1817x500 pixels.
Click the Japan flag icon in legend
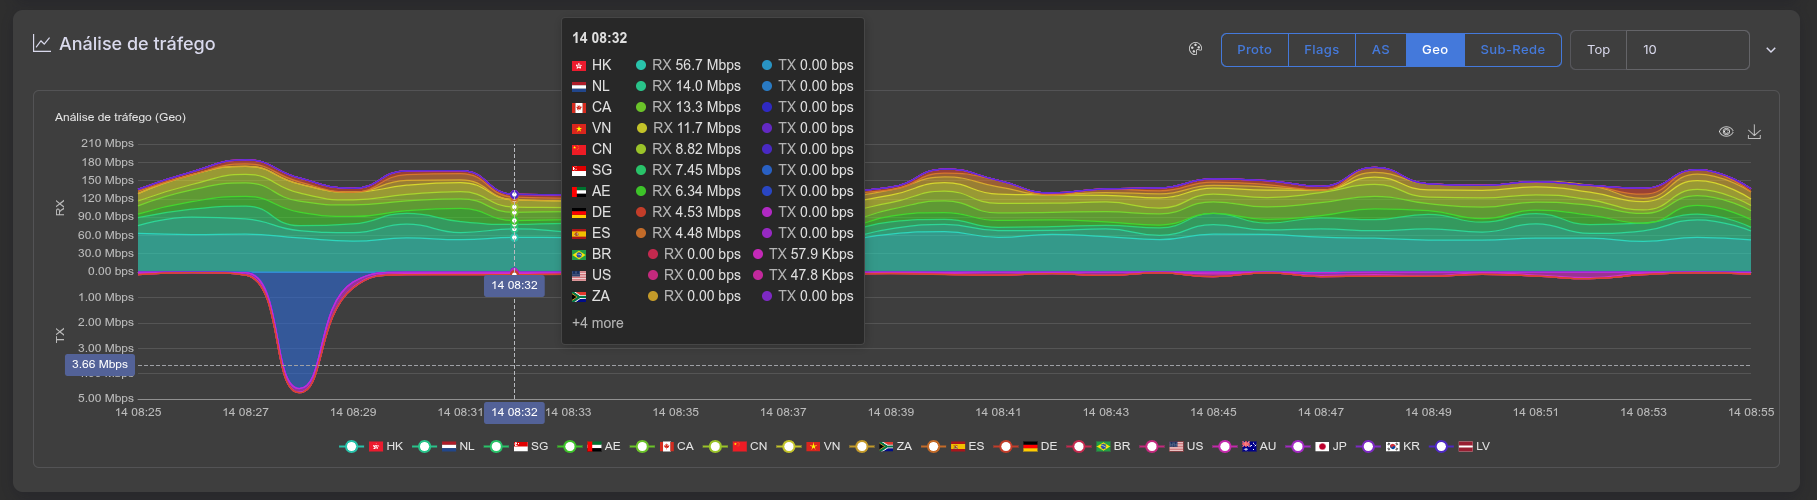pyautogui.click(x=1322, y=447)
